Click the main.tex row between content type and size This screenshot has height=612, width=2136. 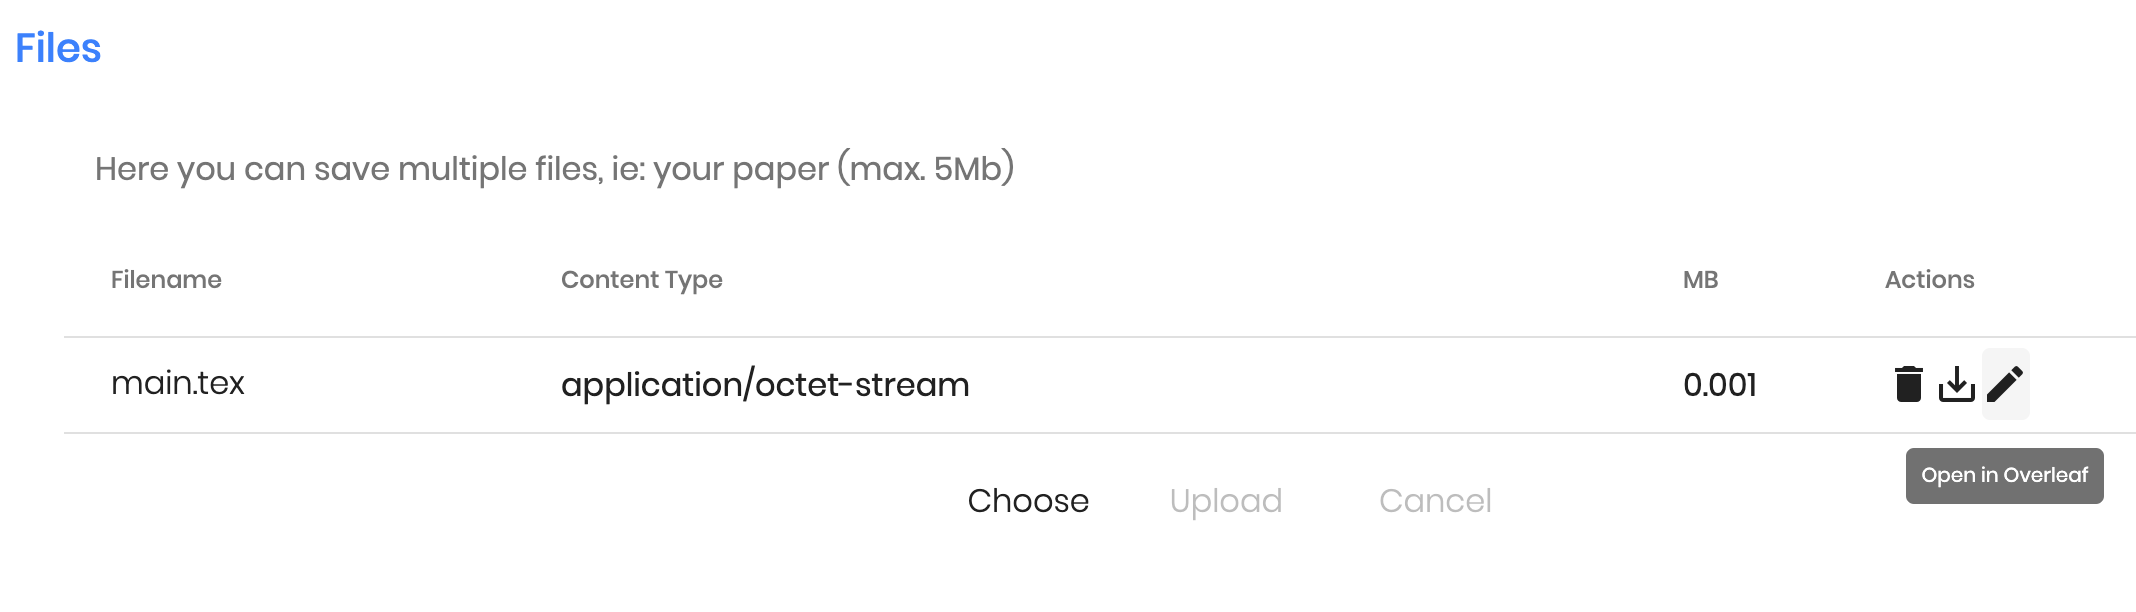[1326, 385]
